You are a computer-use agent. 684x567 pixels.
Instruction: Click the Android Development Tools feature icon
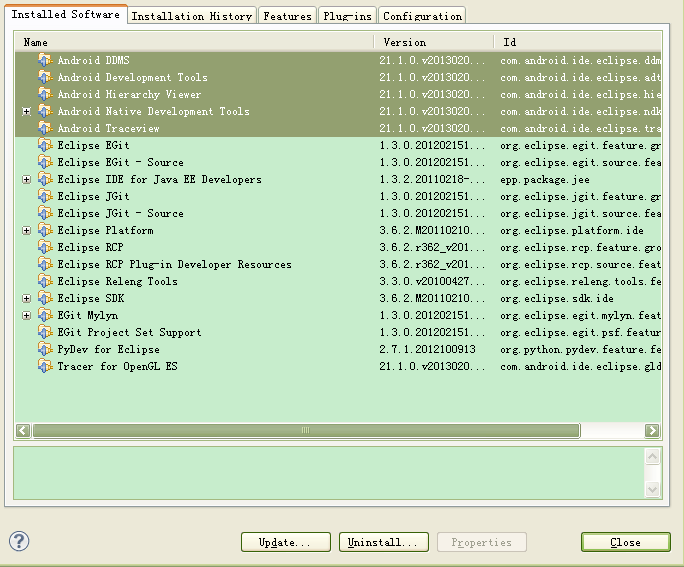tap(45, 77)
